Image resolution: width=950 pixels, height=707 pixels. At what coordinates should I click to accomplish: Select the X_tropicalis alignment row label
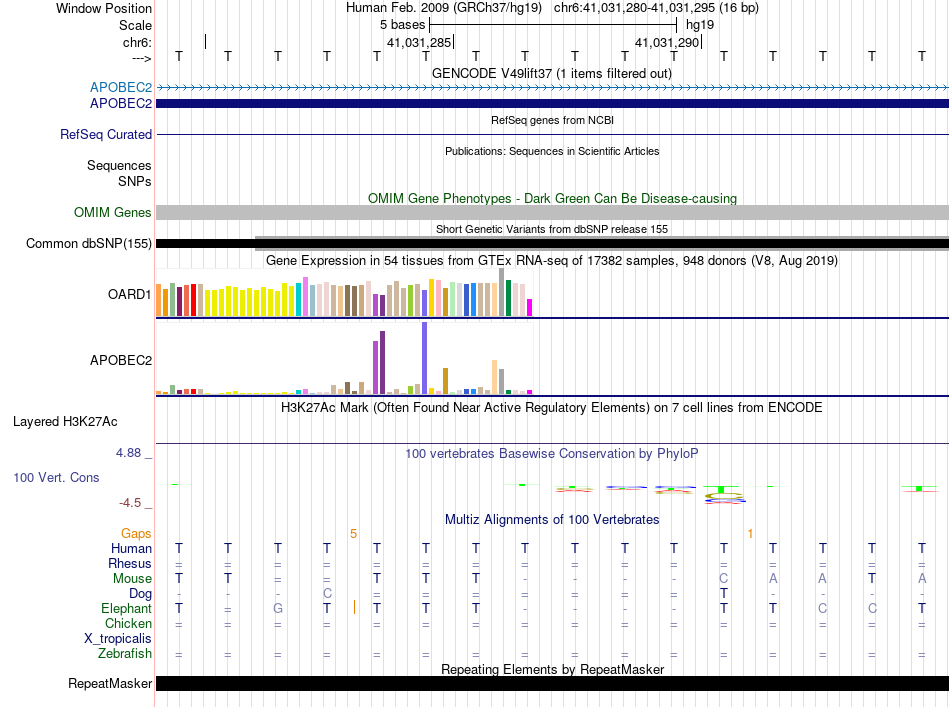tap(118, 639)
